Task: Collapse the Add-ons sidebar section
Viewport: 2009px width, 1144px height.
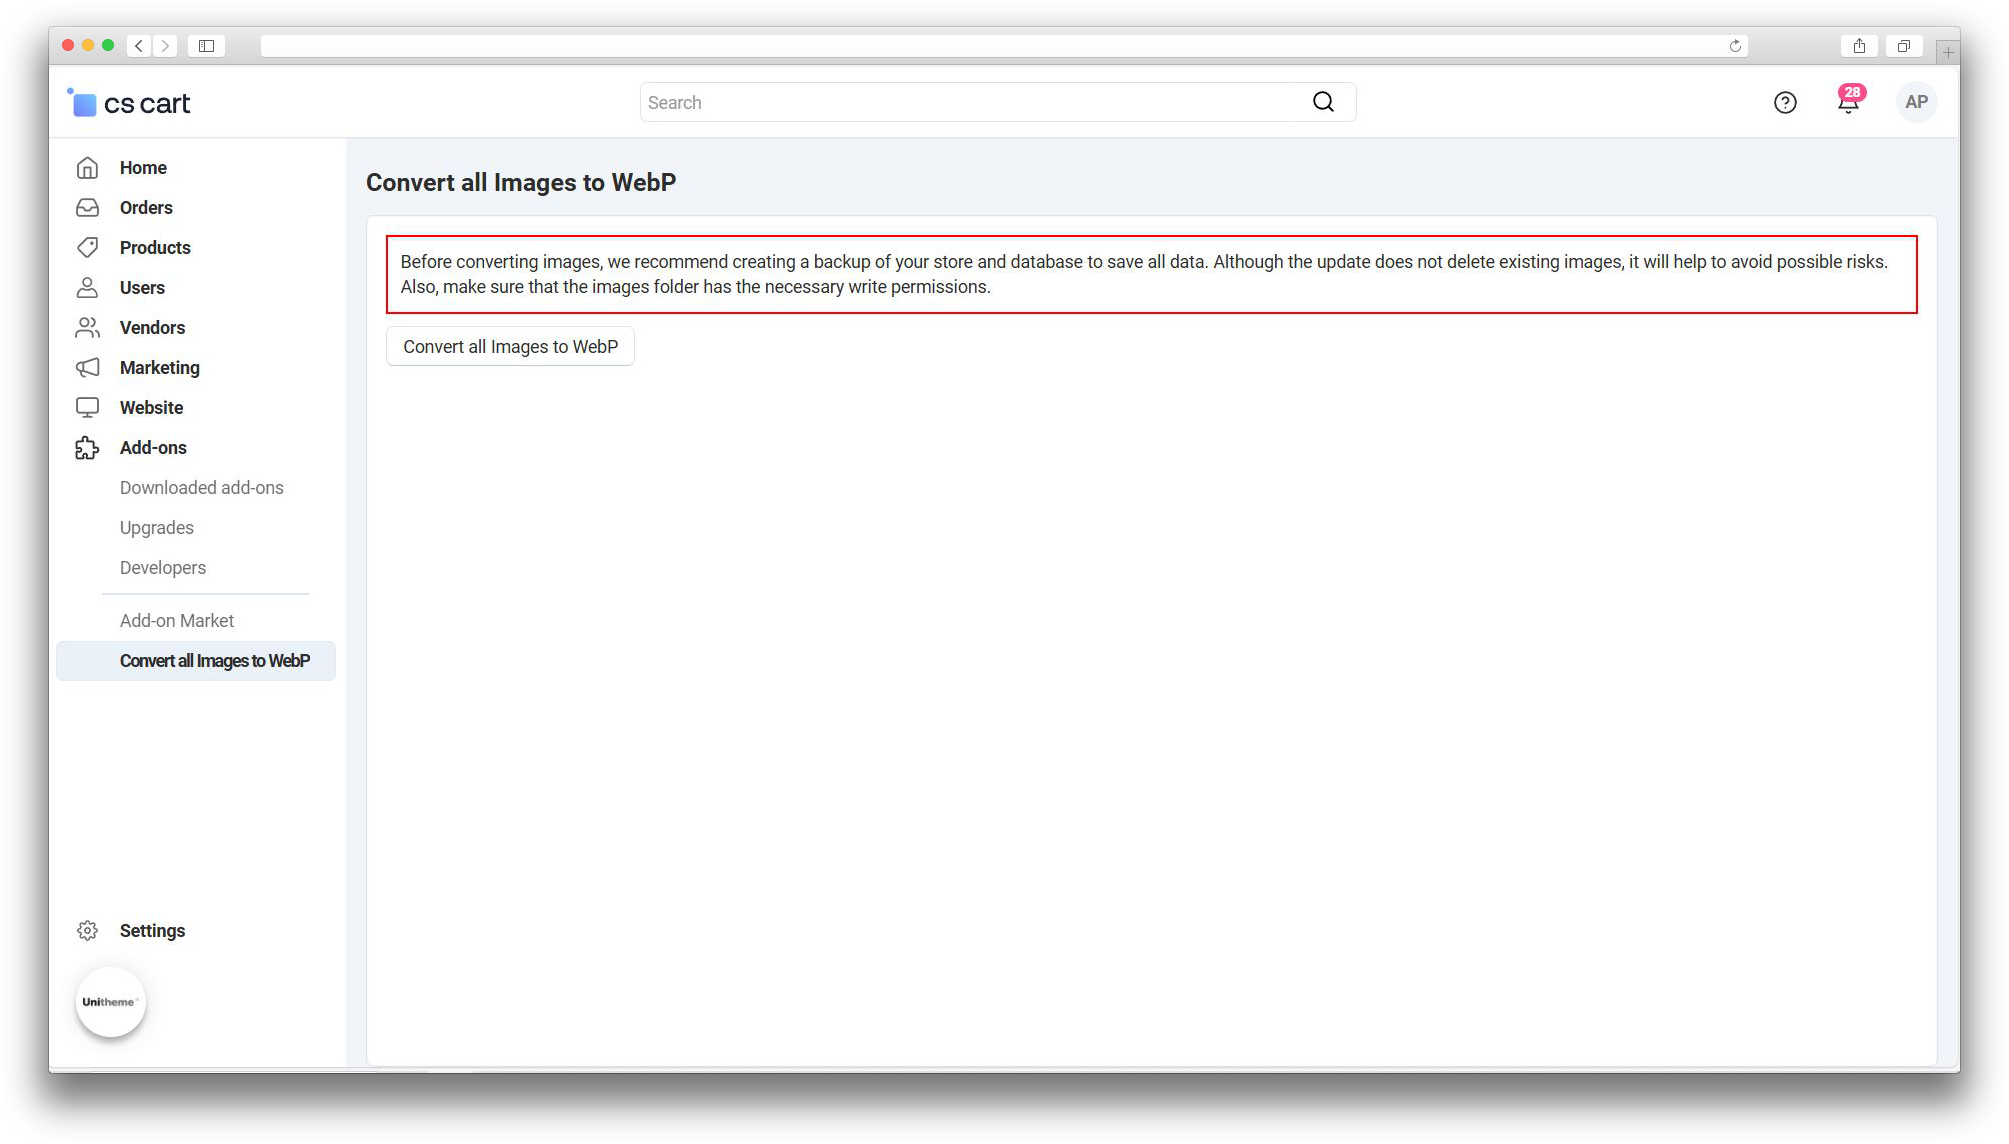Action: pos(153,448)
